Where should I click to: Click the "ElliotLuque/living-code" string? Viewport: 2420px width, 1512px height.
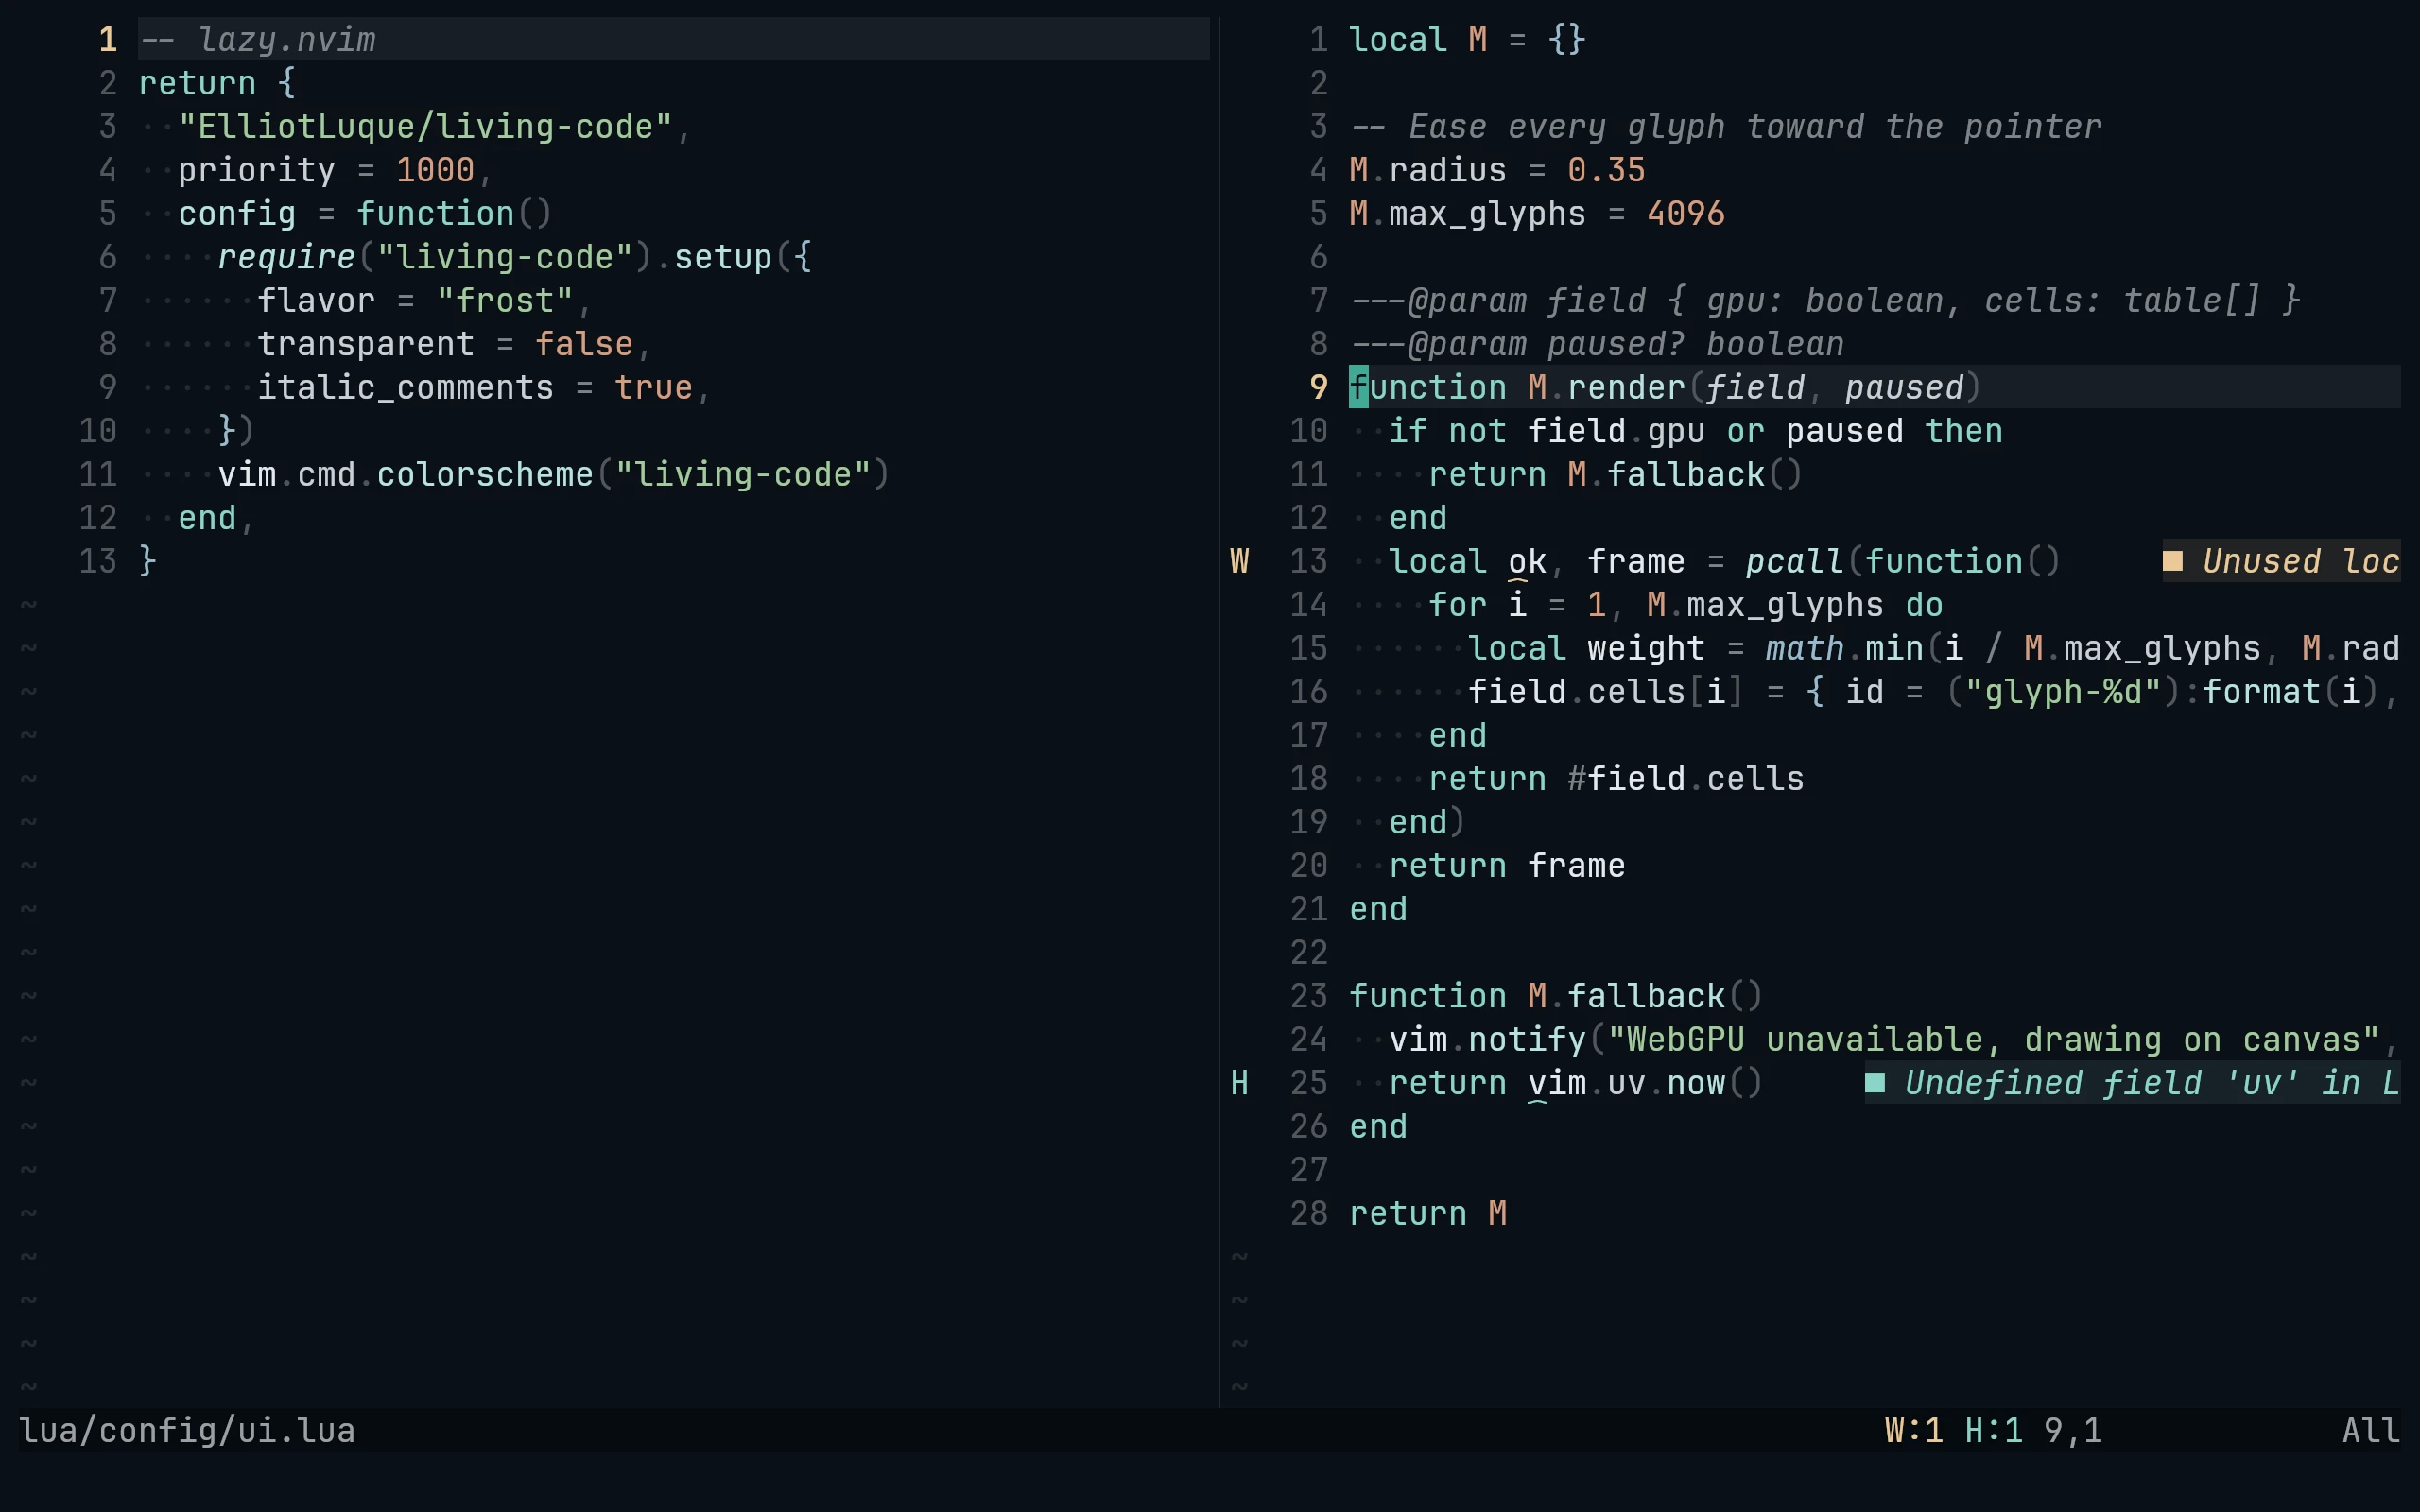[x=425, y=126]
